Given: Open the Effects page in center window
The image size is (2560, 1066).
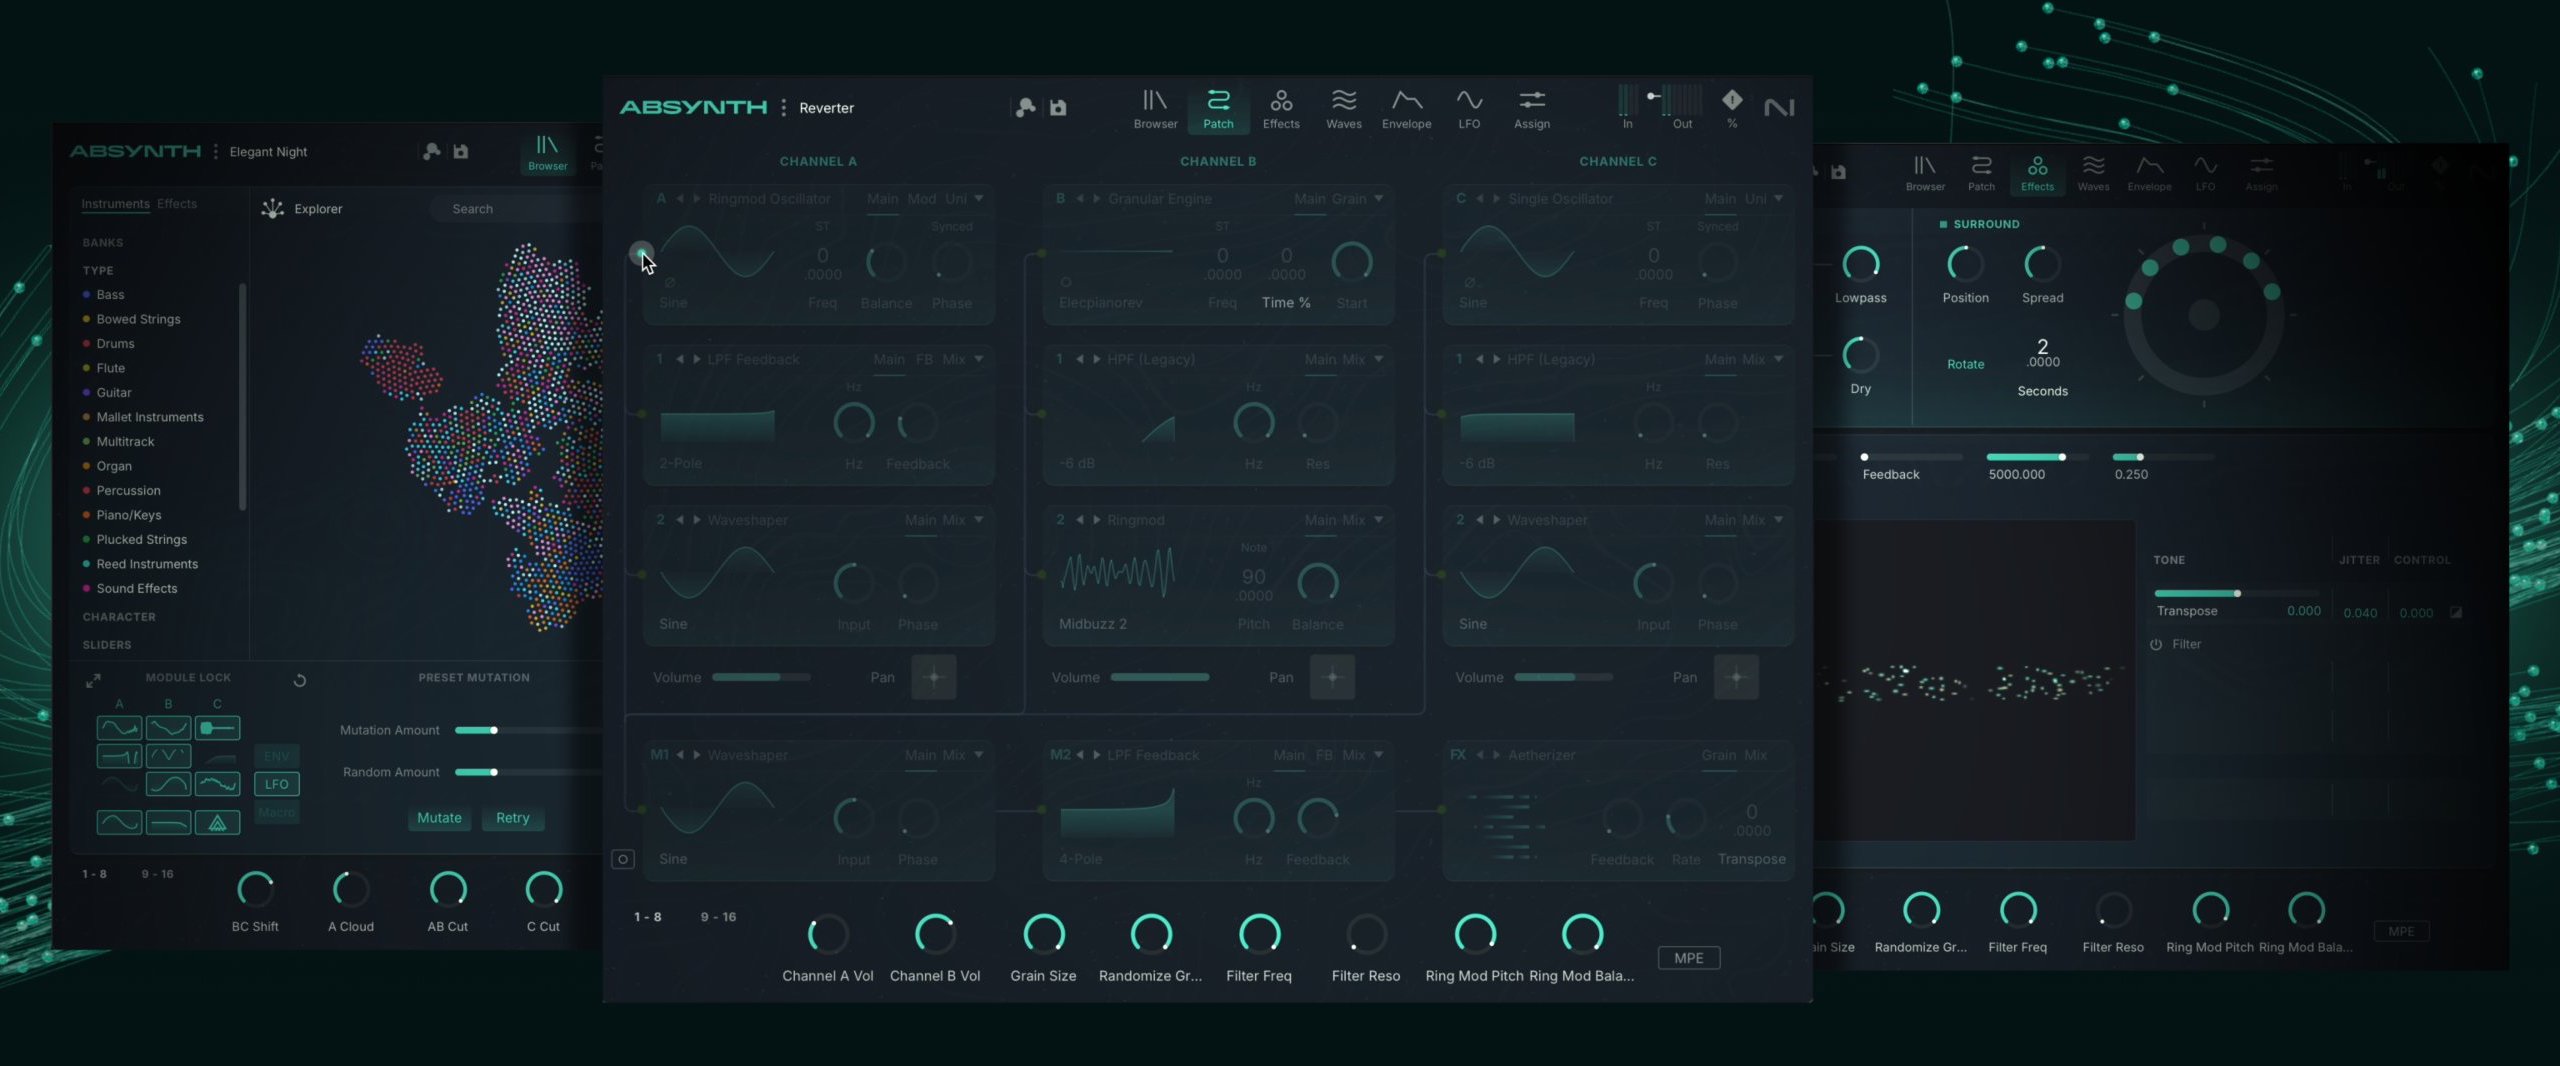Looking at the screenshot, I should pyautogui.click(x=1280, y=108).
